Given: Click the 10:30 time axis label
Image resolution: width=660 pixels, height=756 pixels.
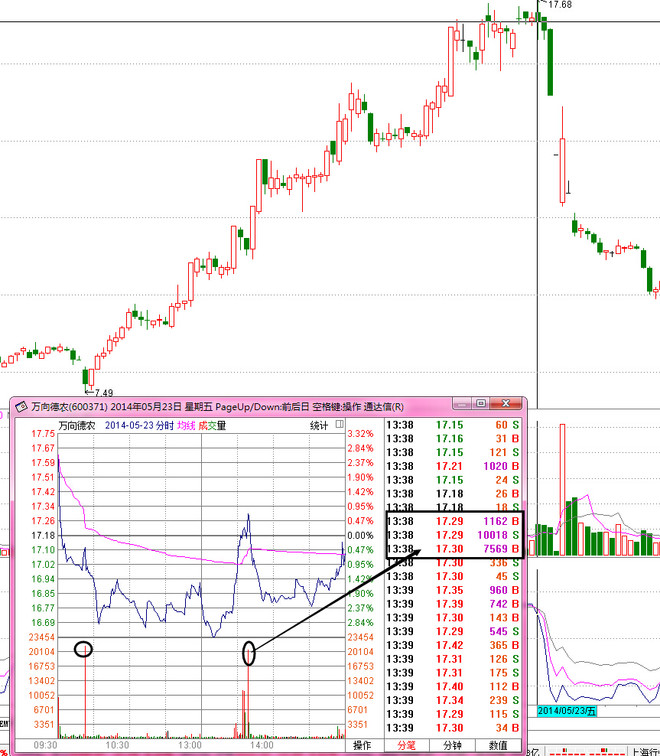Looking at the screenshot, I should tap(117, 745).
